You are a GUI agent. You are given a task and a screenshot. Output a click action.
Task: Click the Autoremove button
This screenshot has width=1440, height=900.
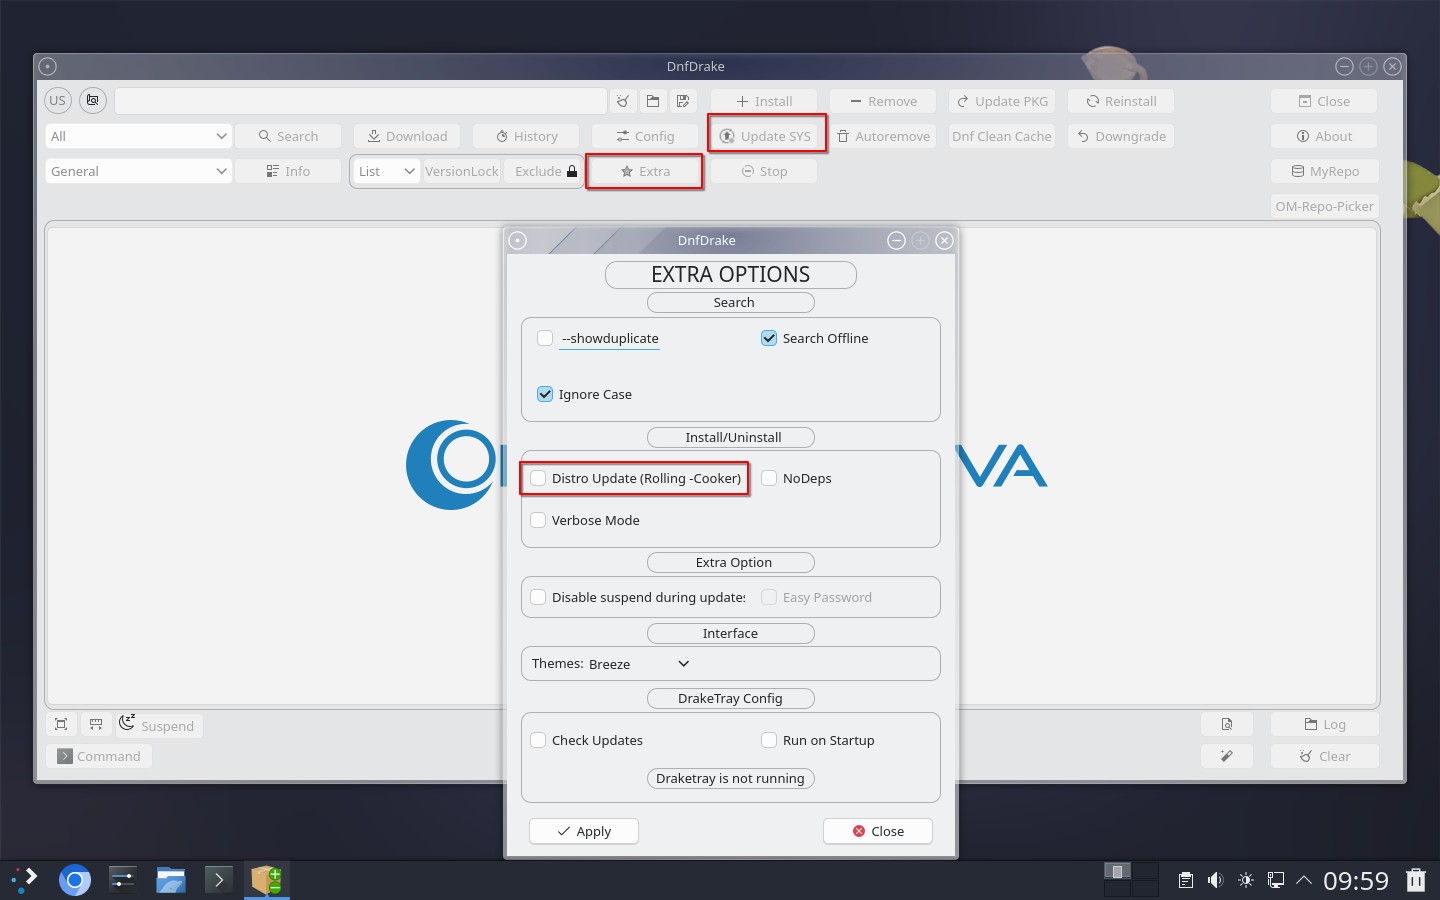(x=883, y=136)
